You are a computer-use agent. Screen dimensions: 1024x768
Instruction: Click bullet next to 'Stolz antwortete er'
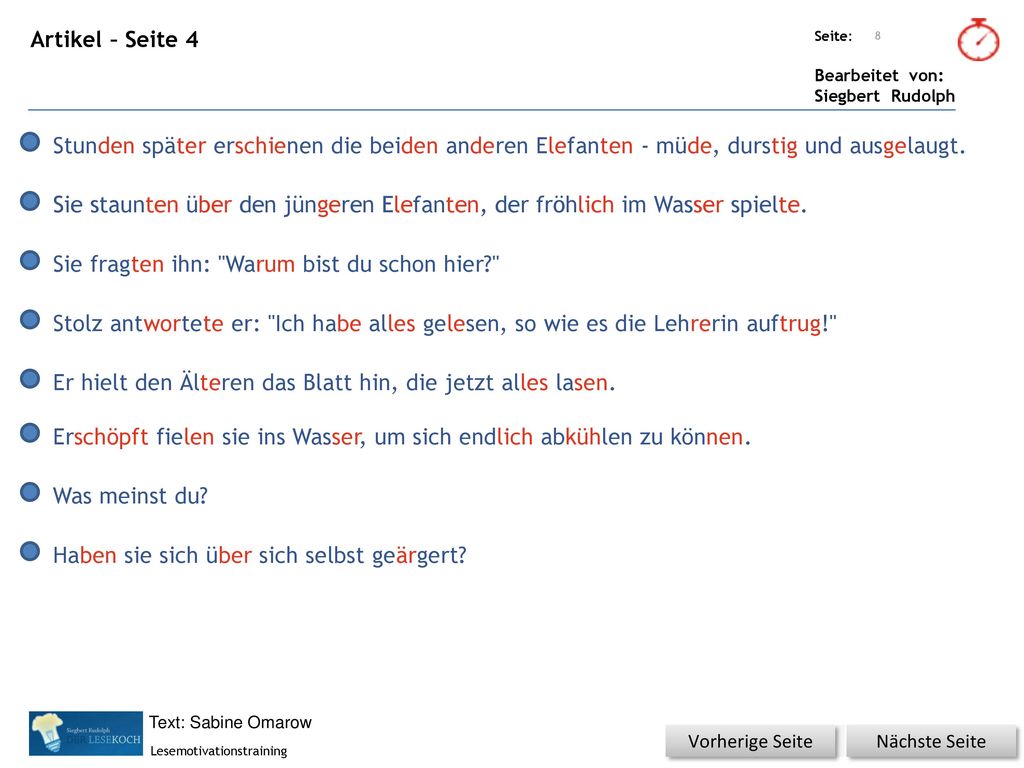30,320
